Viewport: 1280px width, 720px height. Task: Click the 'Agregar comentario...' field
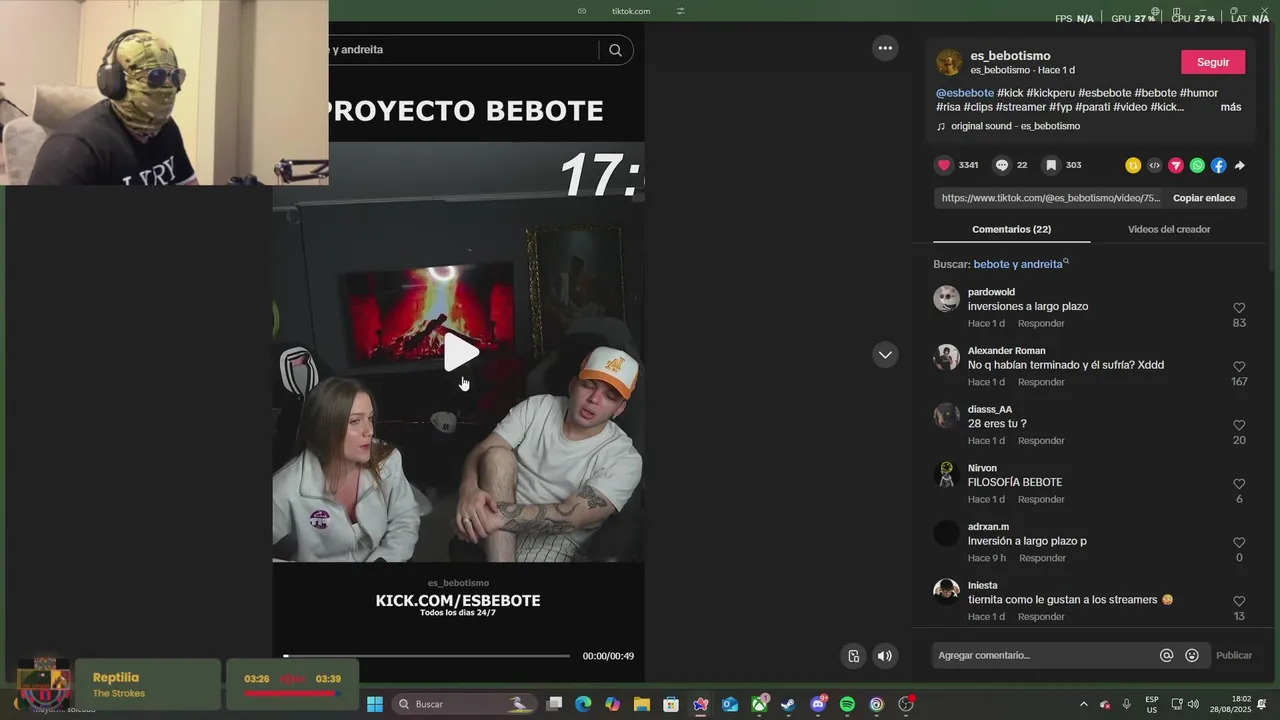(1042, 655)
